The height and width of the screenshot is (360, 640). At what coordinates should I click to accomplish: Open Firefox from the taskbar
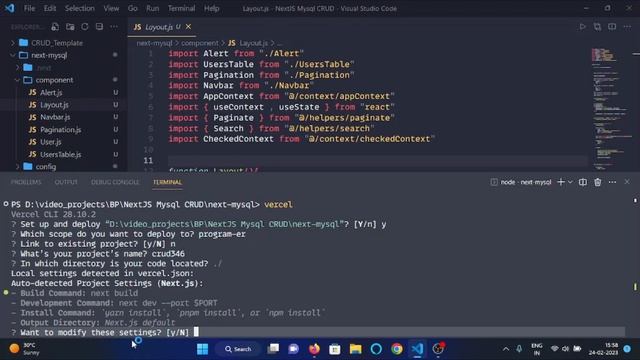(314, 349)
